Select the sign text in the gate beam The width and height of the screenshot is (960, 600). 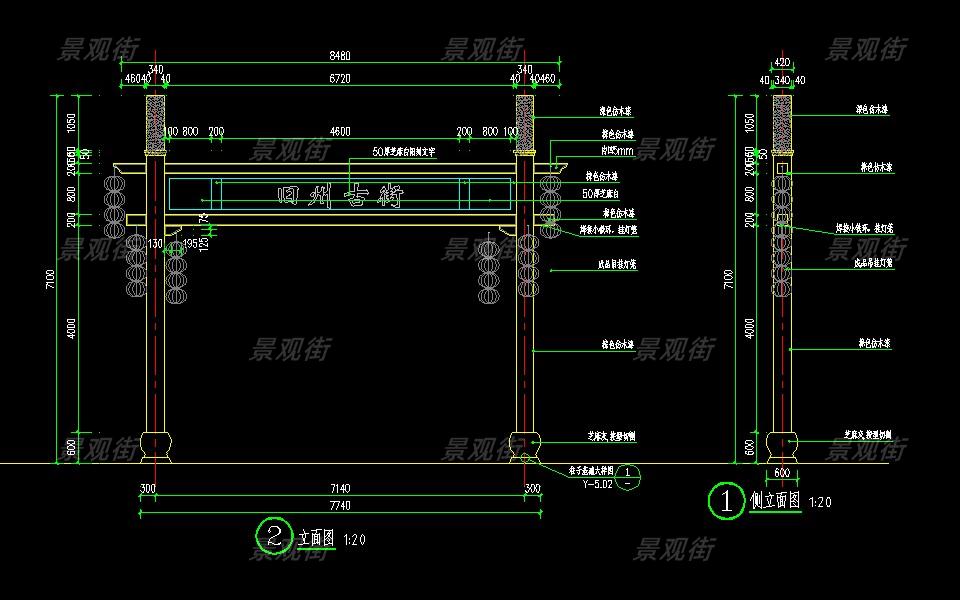(x=340, y=196)
